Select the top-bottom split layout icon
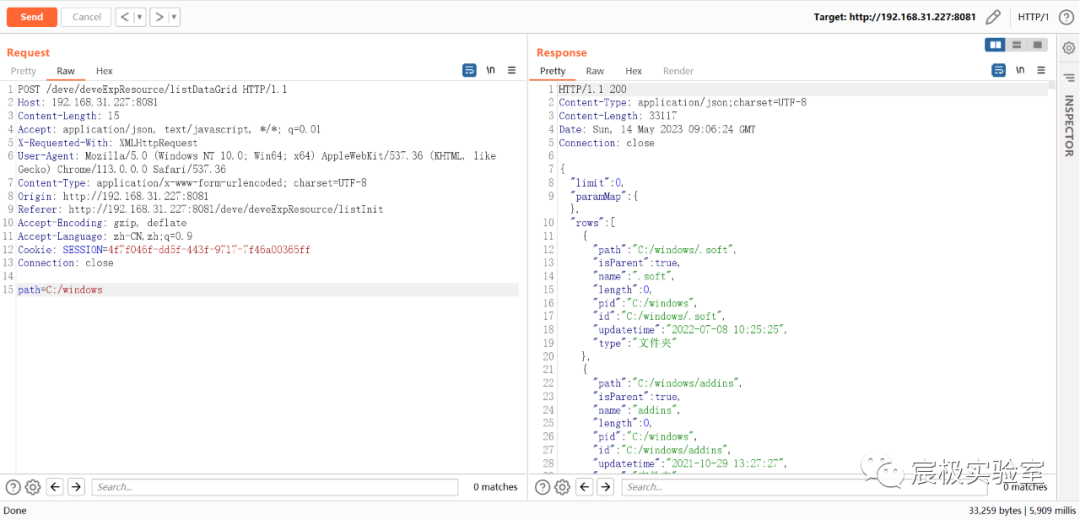Viewport: 1080px width, 520px height. (1016, 45)
